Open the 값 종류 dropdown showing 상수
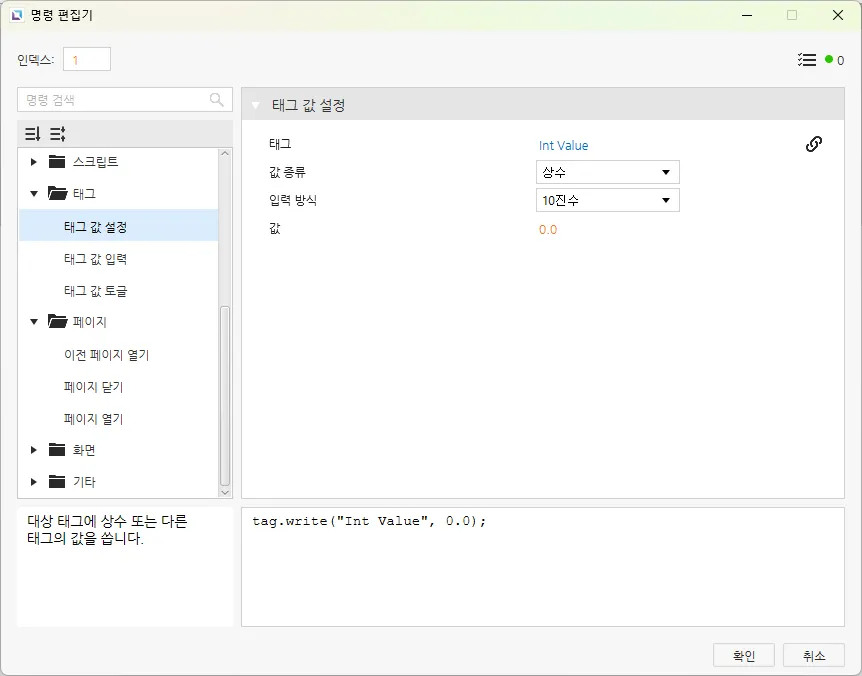The height and width of the screenshot is (676, 862). (607, 172)
